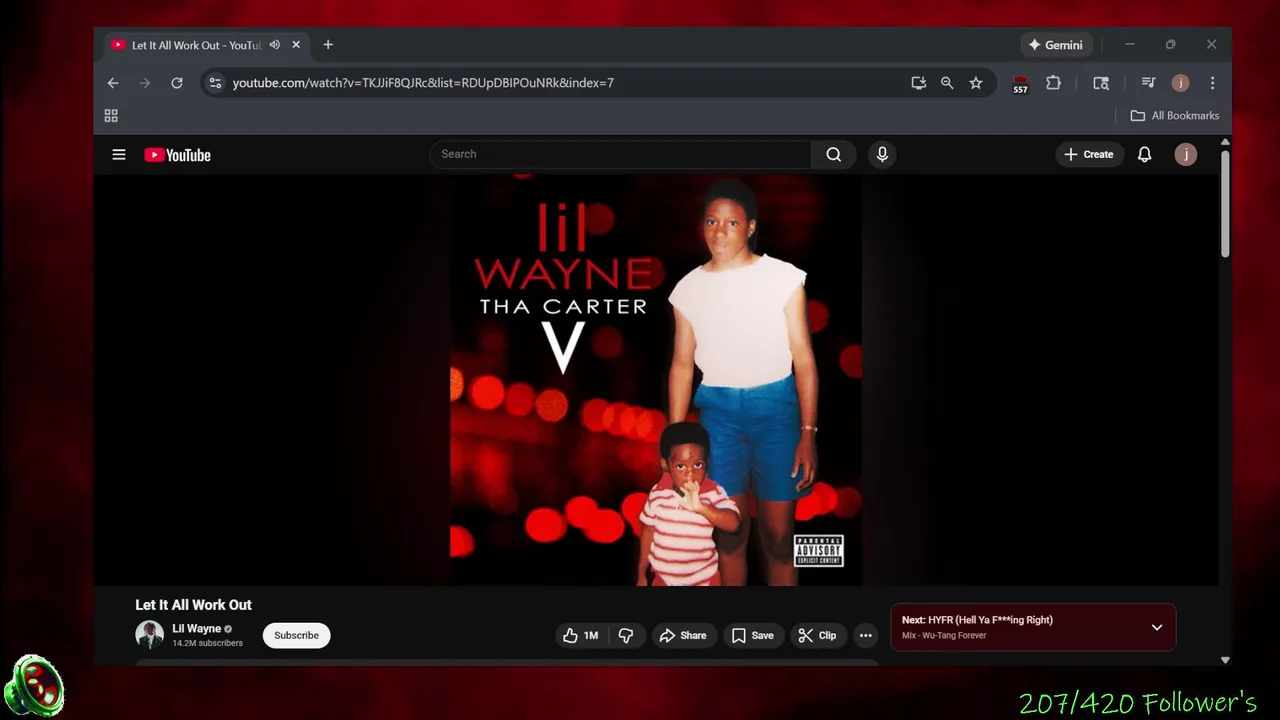1280x720 pixels.
Task: Click the 14.2M subscribers text
Action: click(207, 643)
